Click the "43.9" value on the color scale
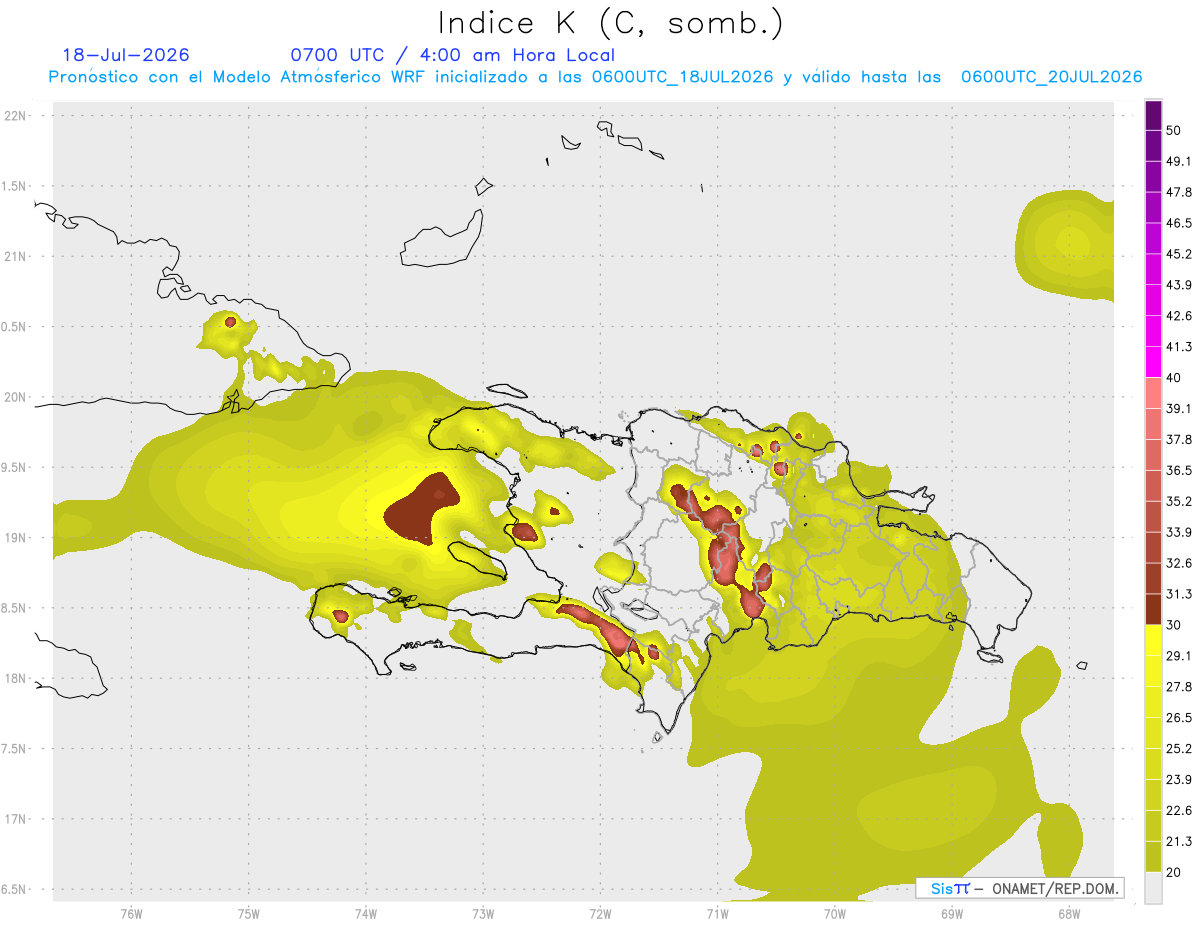Screen dimensions: 1200x927 [x=1178, y=285]
